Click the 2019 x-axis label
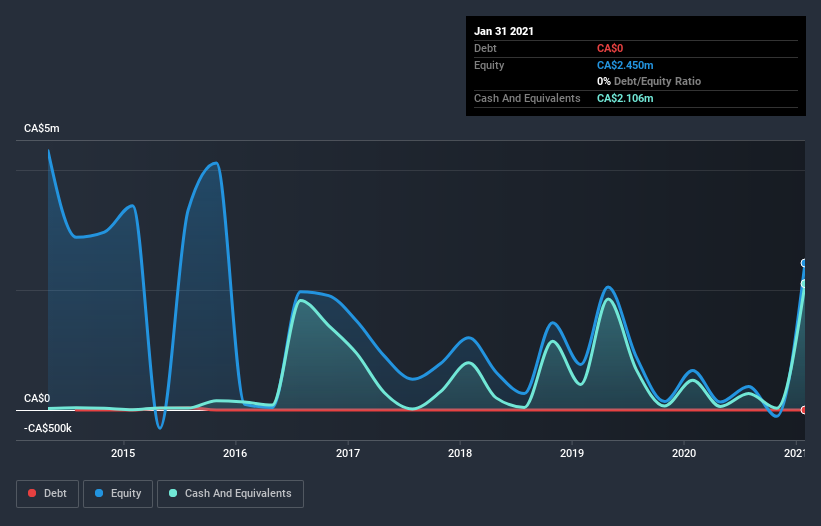 (572, 453)
